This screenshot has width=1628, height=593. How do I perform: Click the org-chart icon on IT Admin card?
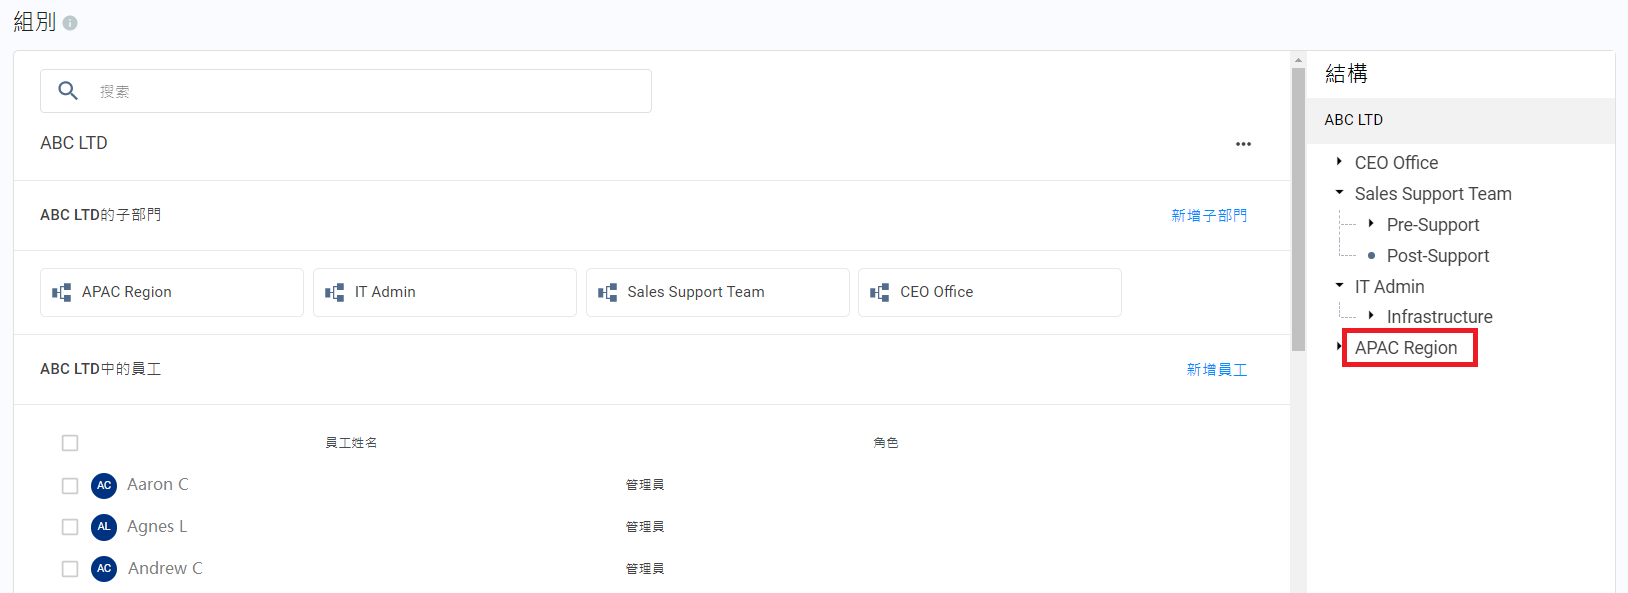[x=335, y=292]
